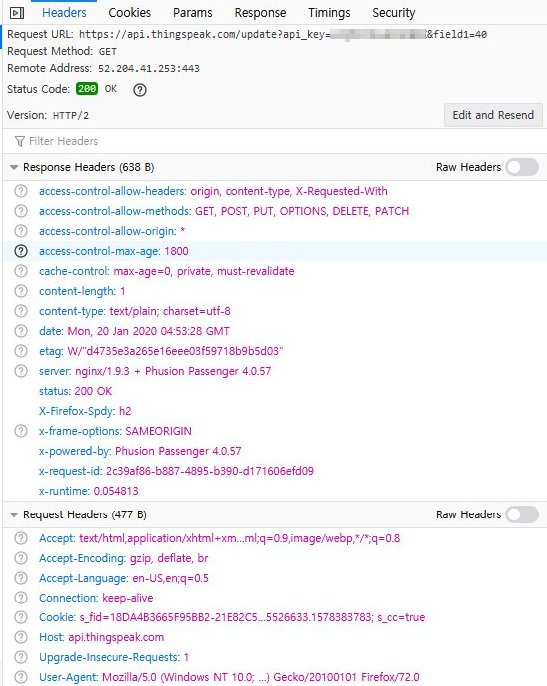
Task: Toggle the network panel sidebar pane icon
Action: 17,13
